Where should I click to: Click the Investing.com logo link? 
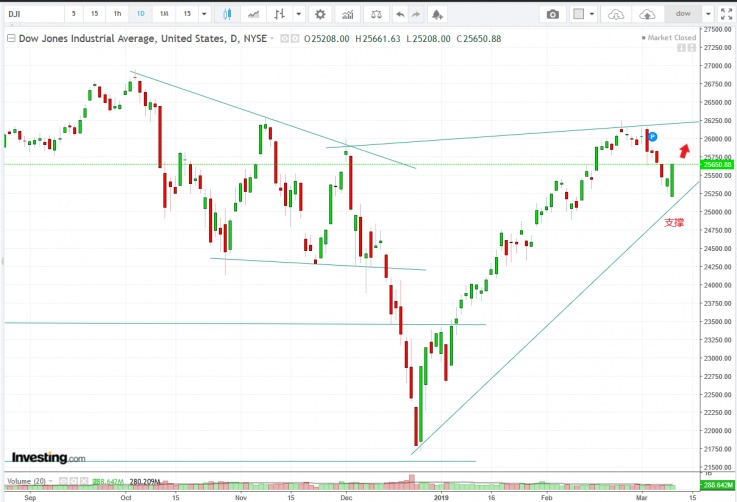[x=48, y=457]
